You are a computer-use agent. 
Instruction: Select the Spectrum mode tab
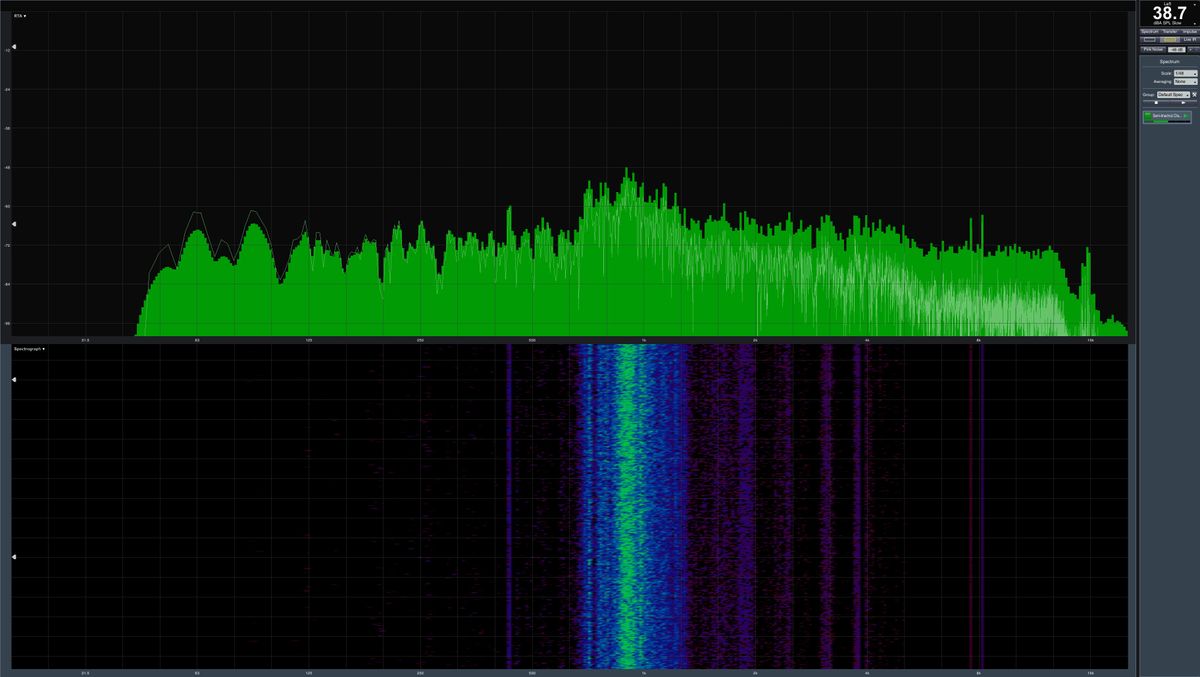pyautogui.click(x=1150, y=32)
